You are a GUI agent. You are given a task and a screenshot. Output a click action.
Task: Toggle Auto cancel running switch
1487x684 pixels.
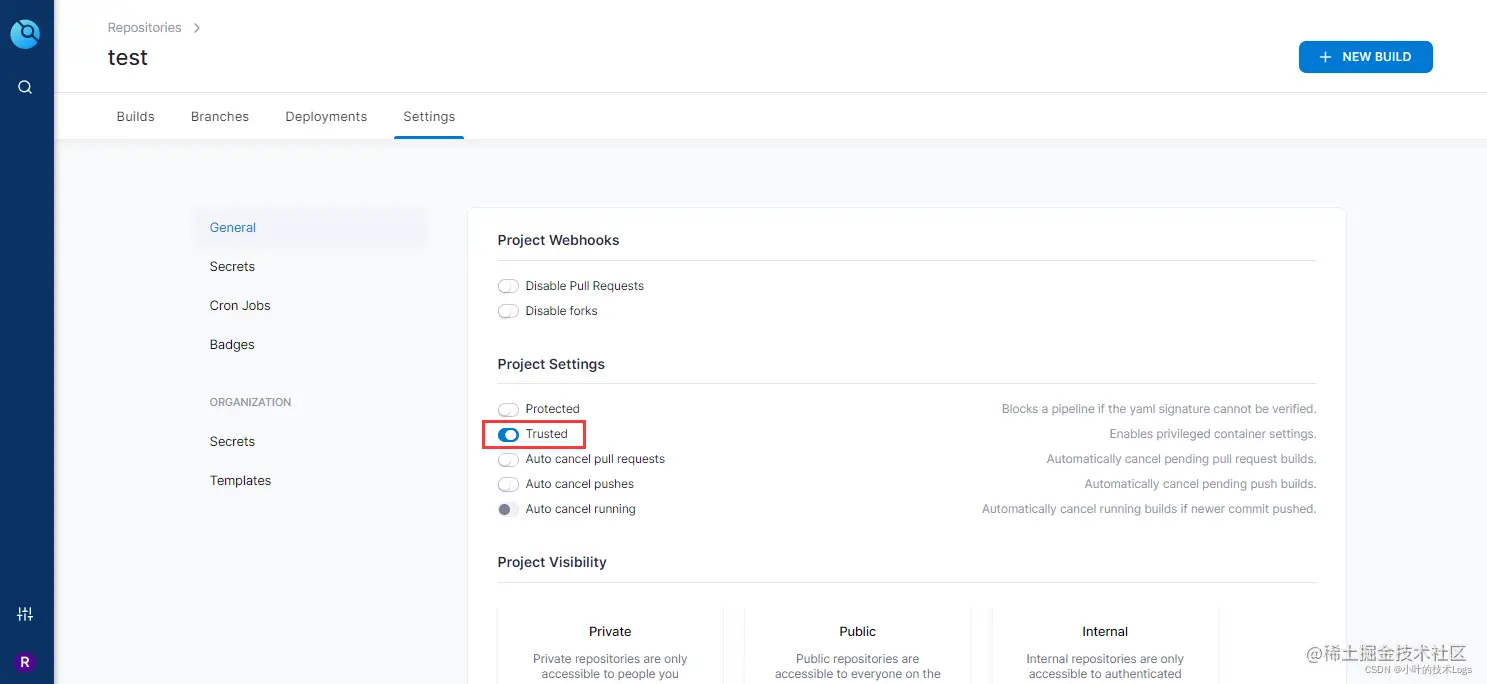508,509
